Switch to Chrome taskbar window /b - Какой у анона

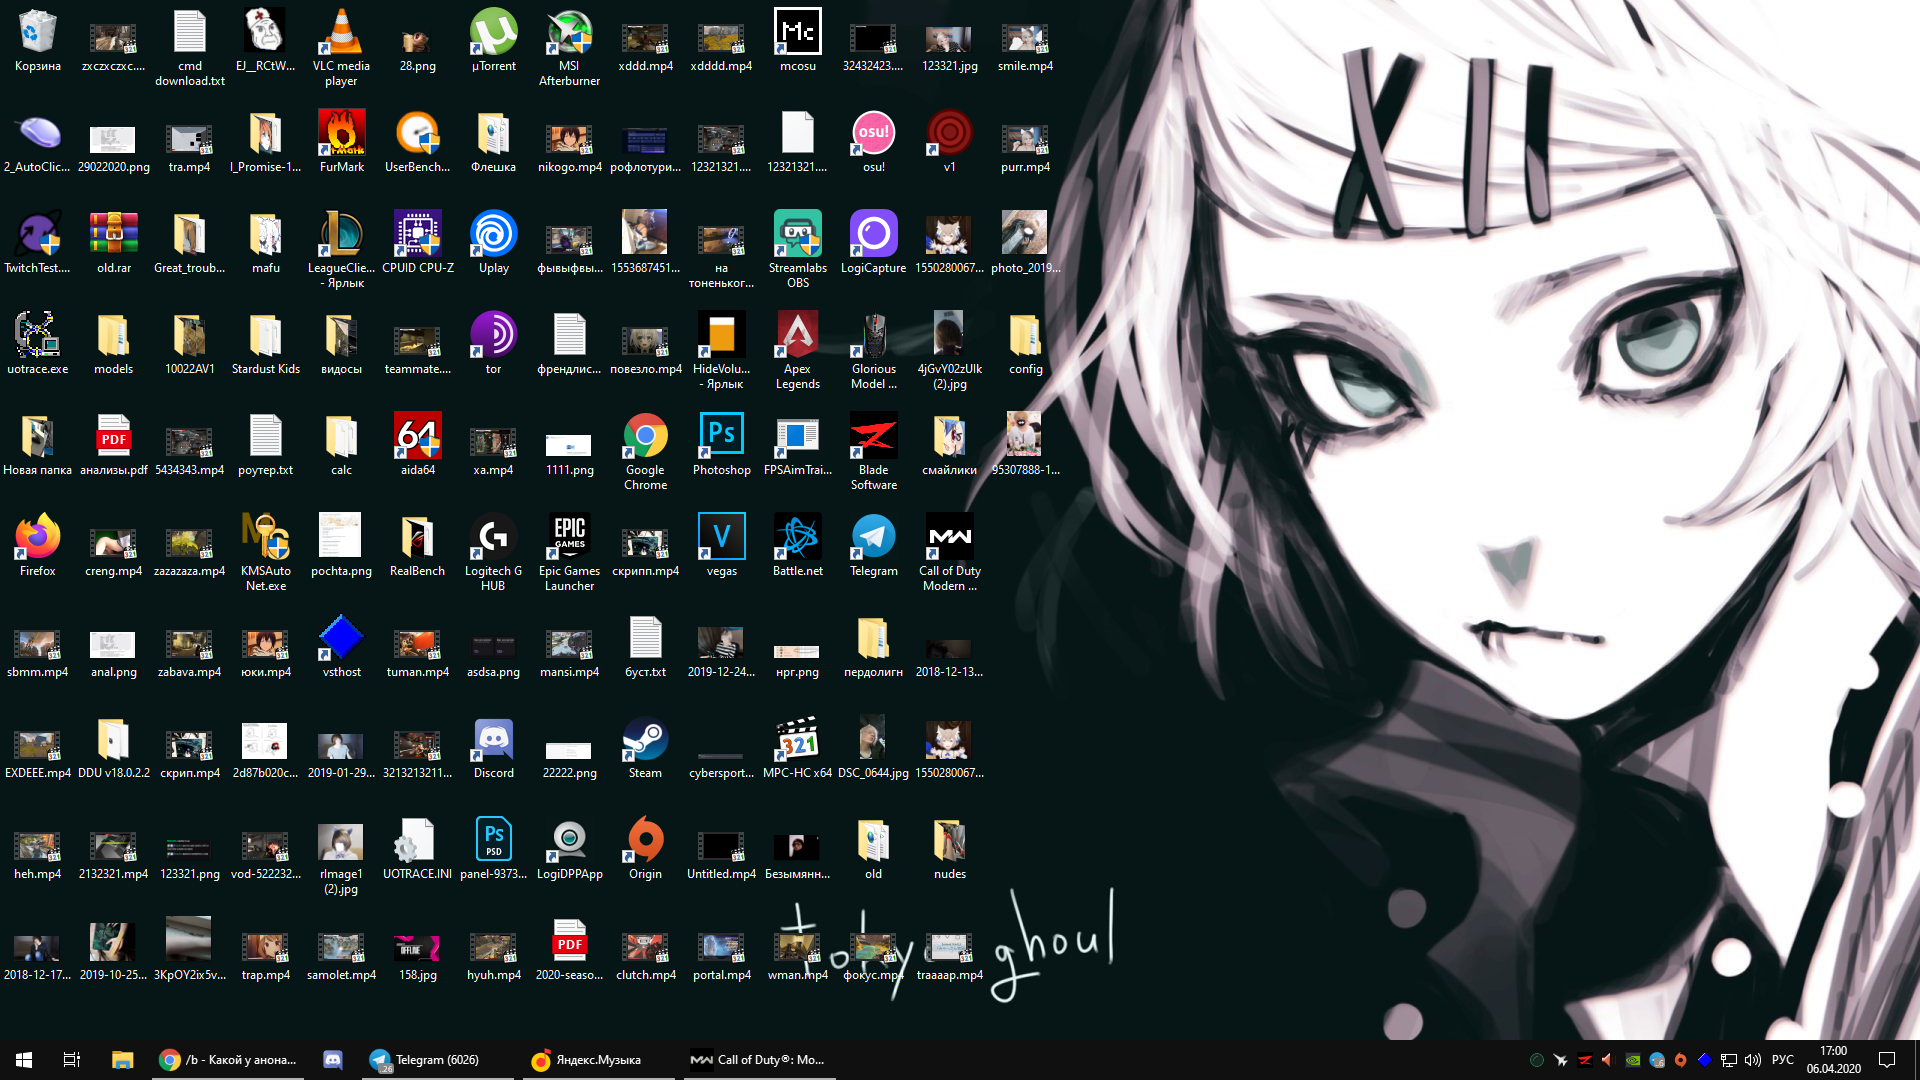pos(228,1060)
